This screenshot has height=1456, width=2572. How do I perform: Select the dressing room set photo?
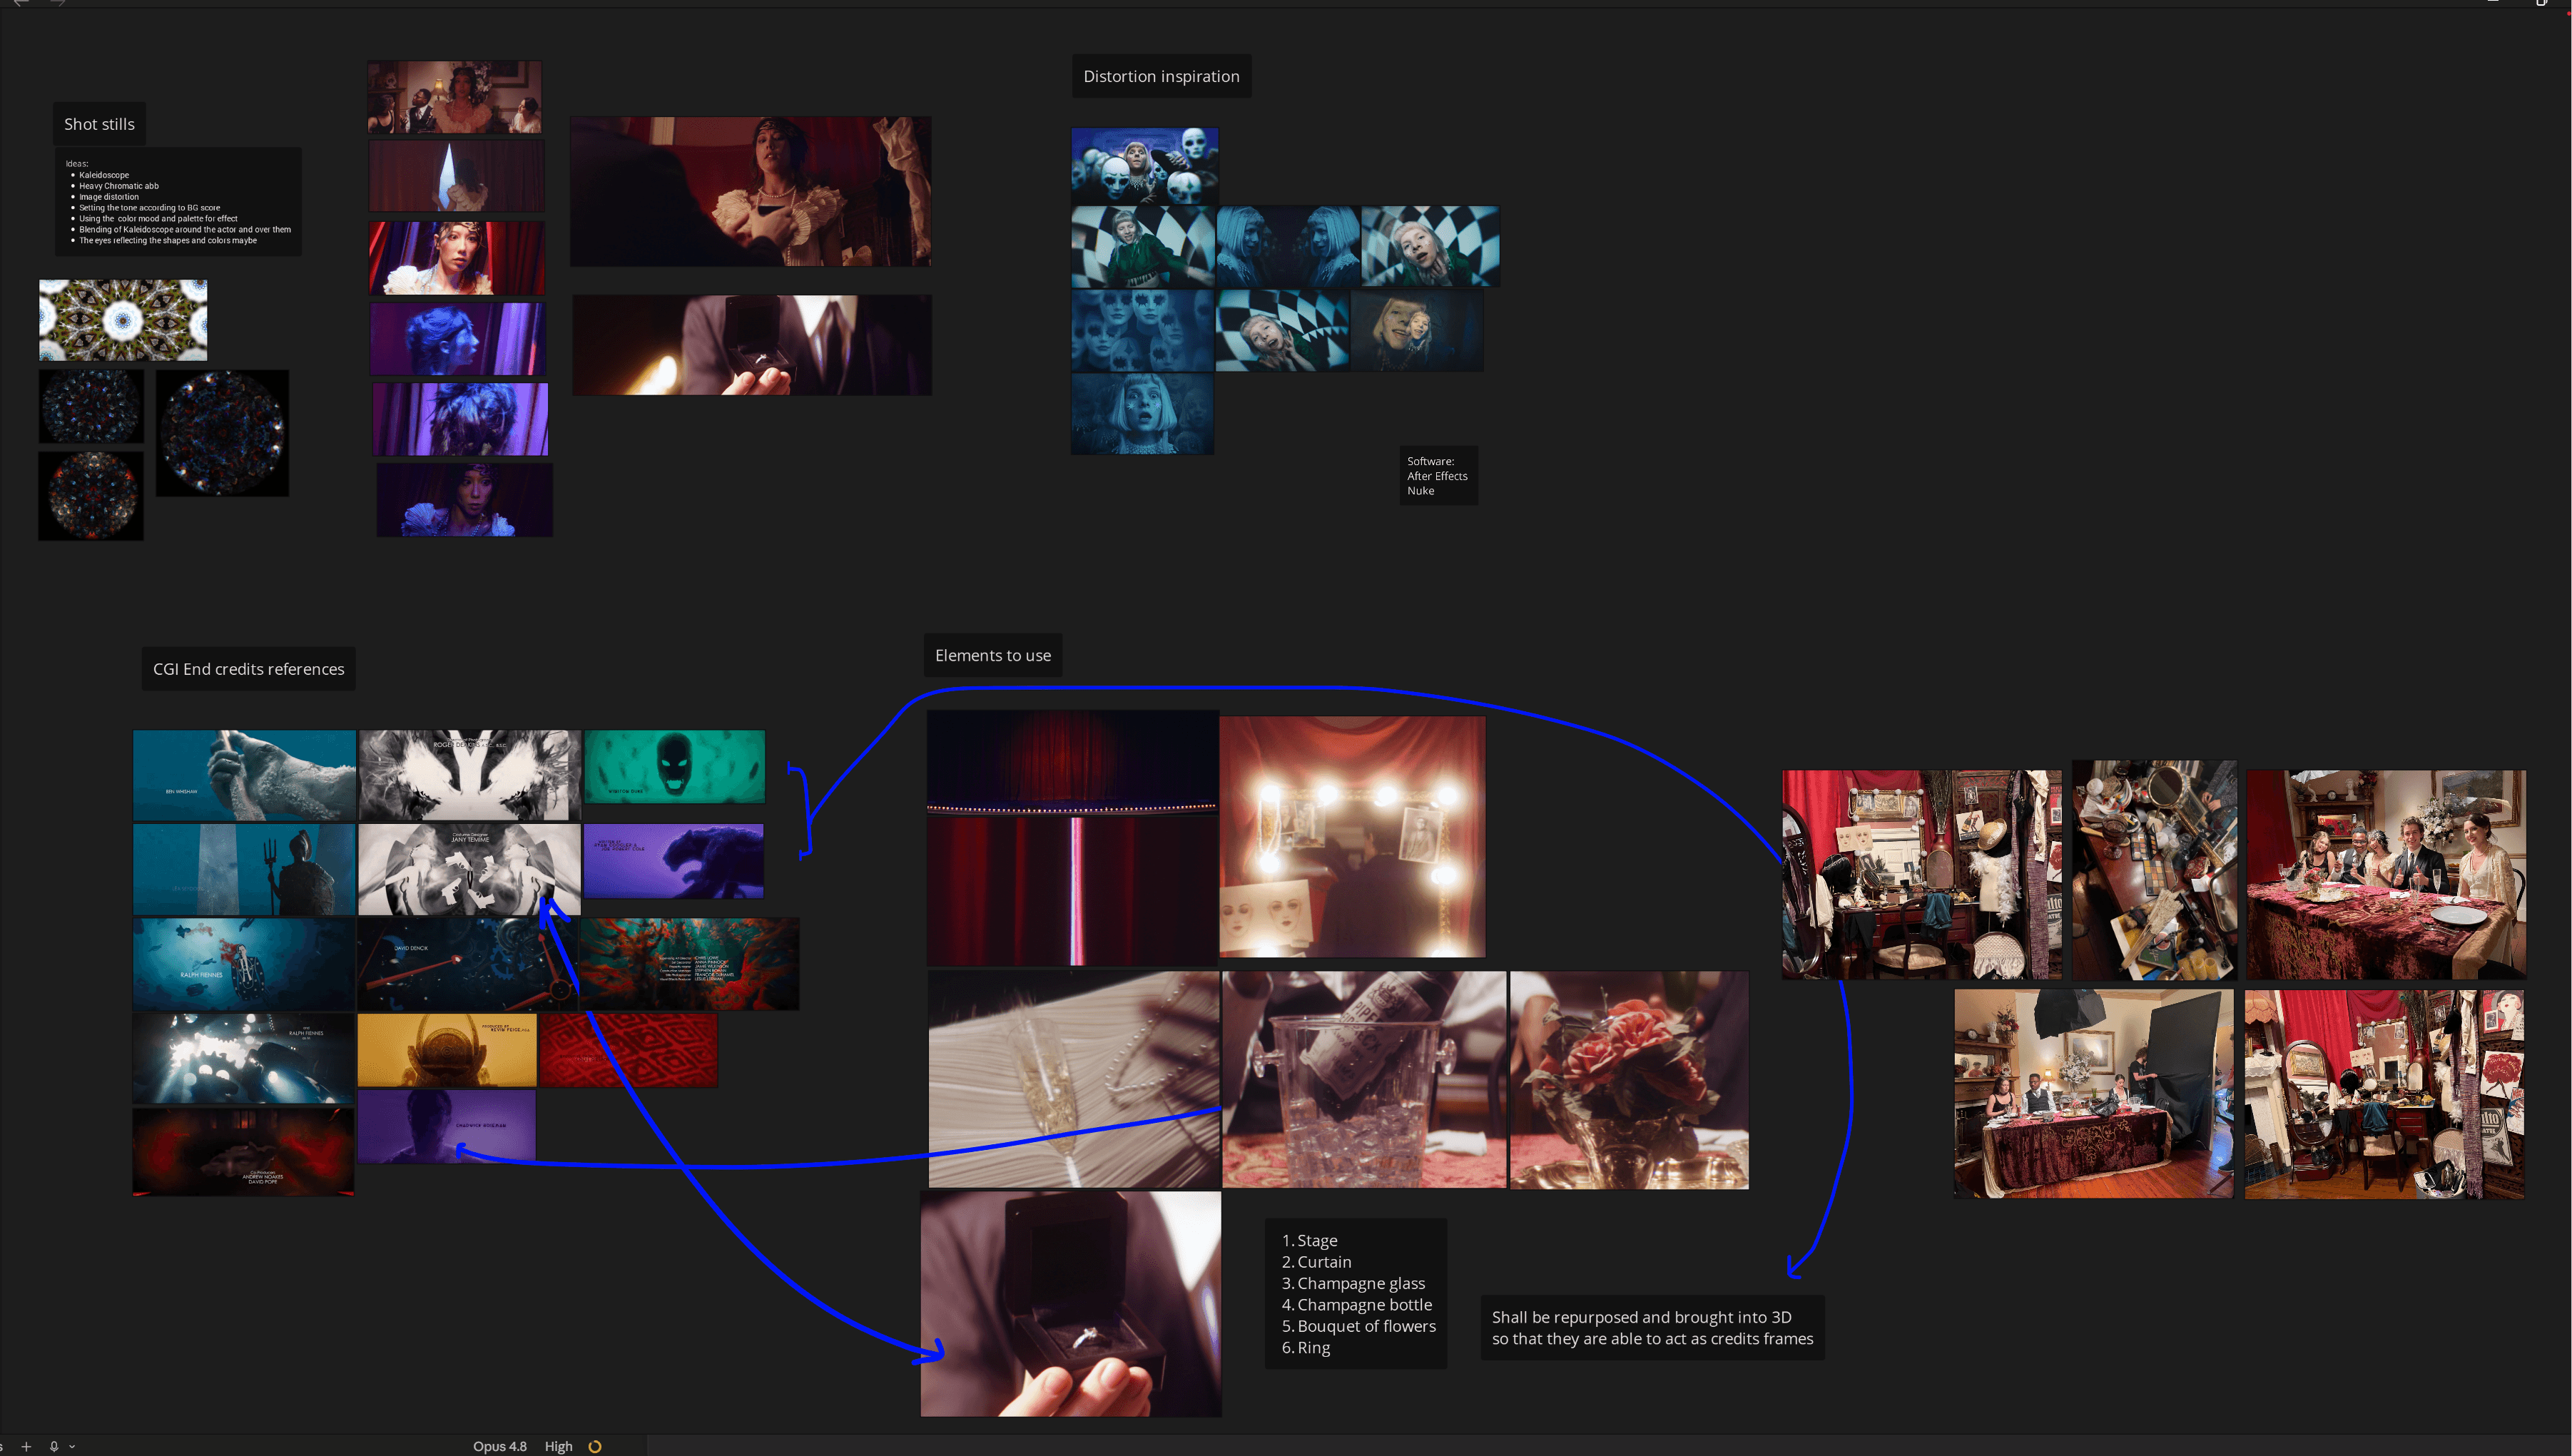[1921, 875]
